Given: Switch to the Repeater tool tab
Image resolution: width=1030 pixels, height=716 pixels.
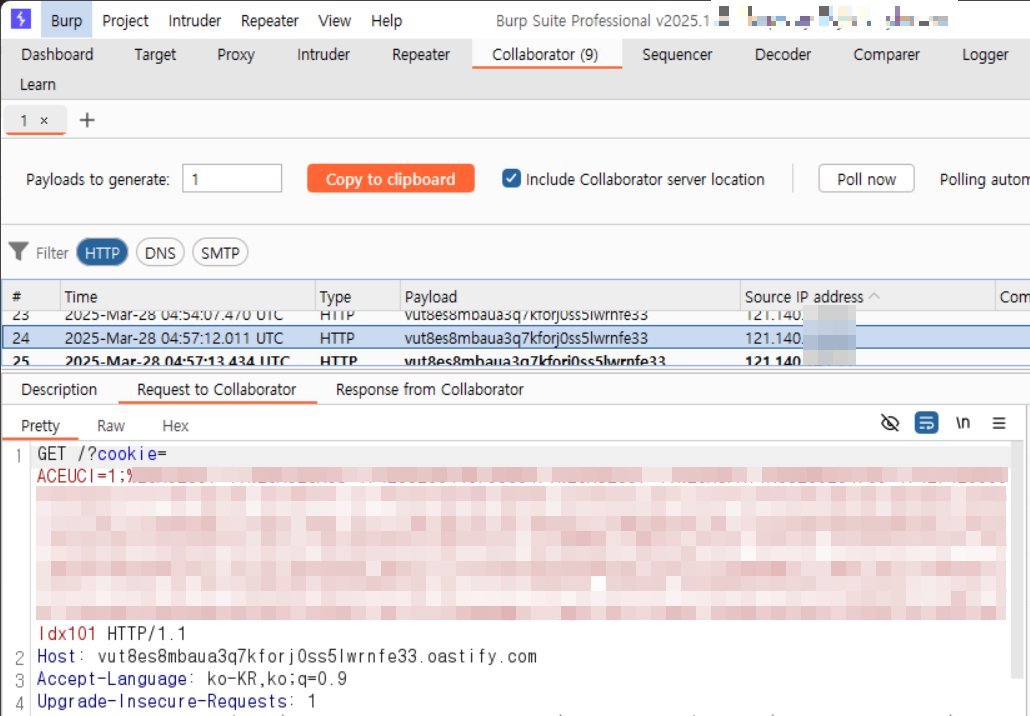Looking at the screenshot, I should tap(420, 55).
